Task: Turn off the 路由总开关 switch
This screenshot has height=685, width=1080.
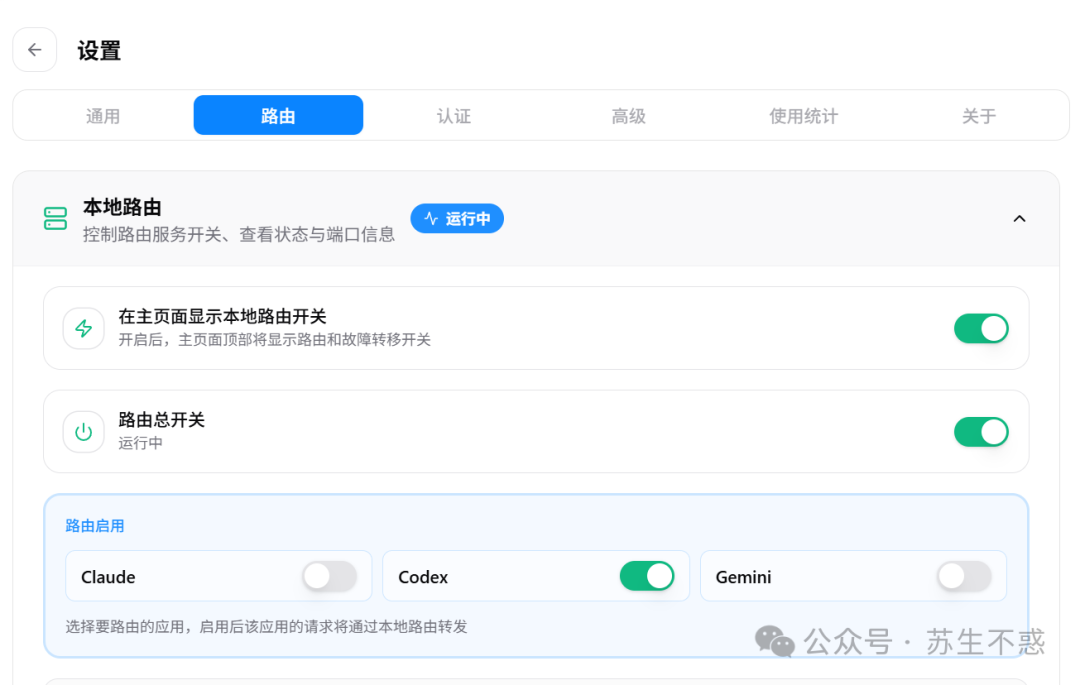Action: tap(981, 432)
